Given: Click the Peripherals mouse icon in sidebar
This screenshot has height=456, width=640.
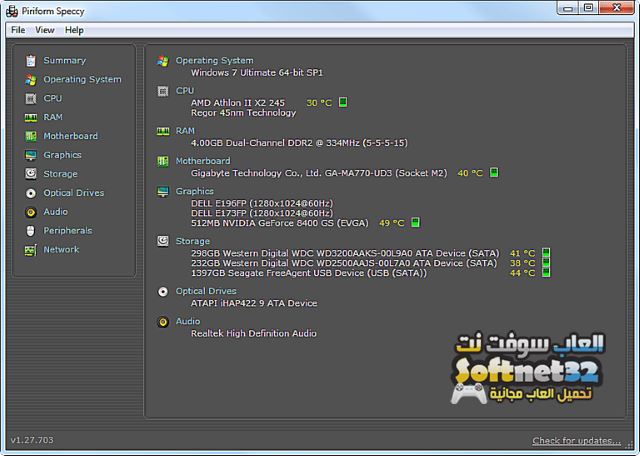Looking at the screenshot, I should tap(31, 231).
